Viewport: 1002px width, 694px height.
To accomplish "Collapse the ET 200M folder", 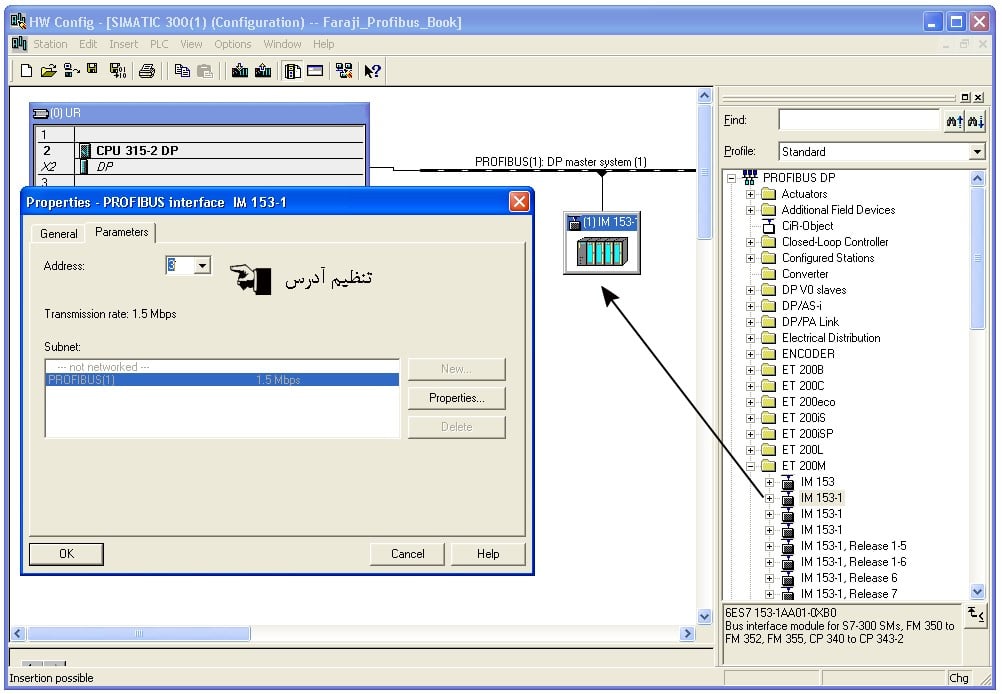I will pos(751,466).
